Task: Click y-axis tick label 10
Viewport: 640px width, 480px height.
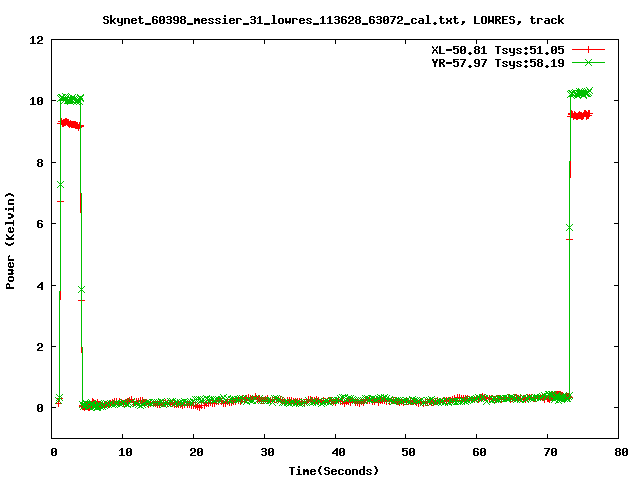Action: [36, 101]
